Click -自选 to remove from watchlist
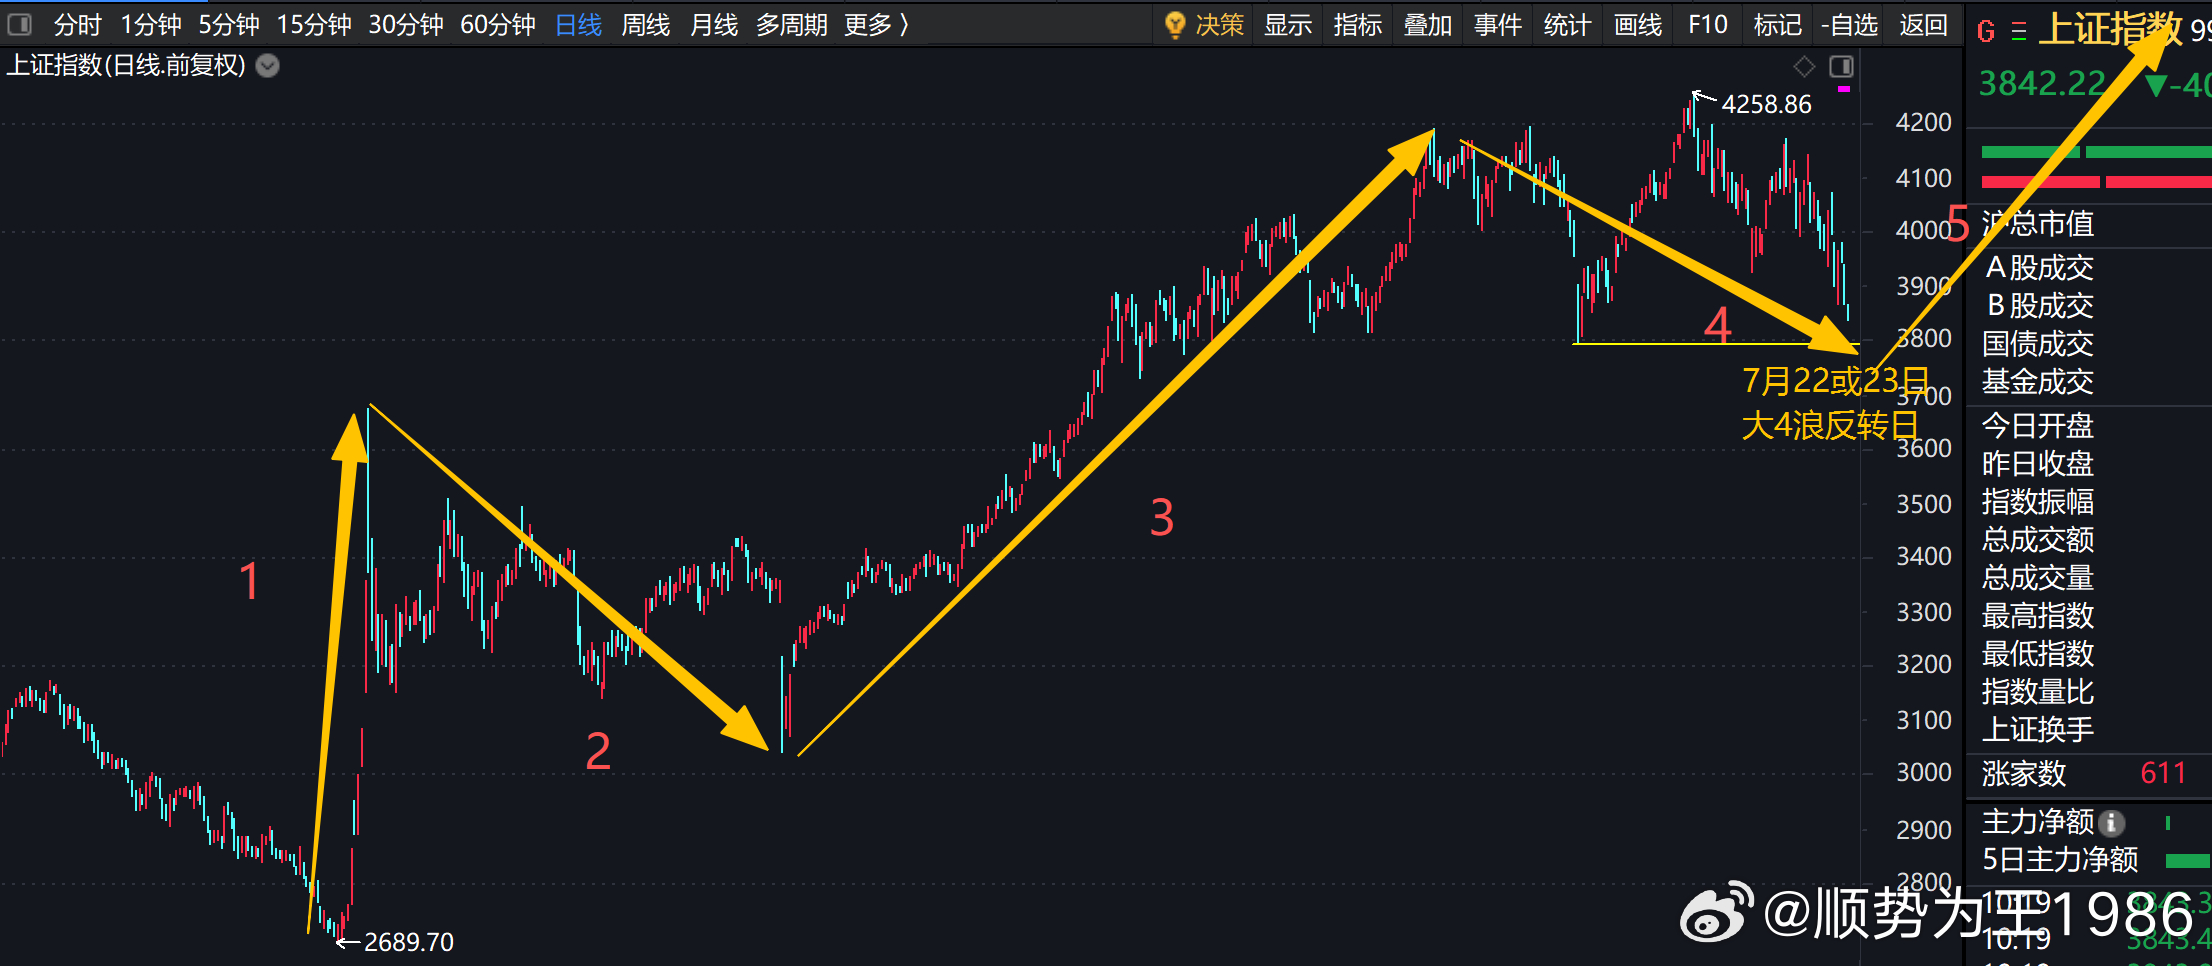This screenshot has width=2212, height=966. coord(1850,25)
